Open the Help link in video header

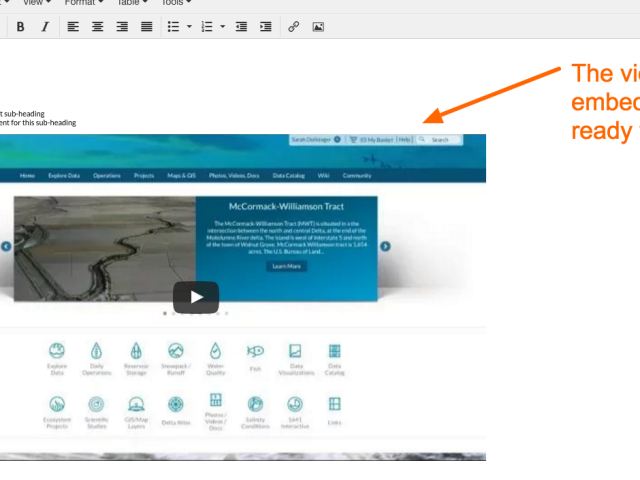pos(404,140)
